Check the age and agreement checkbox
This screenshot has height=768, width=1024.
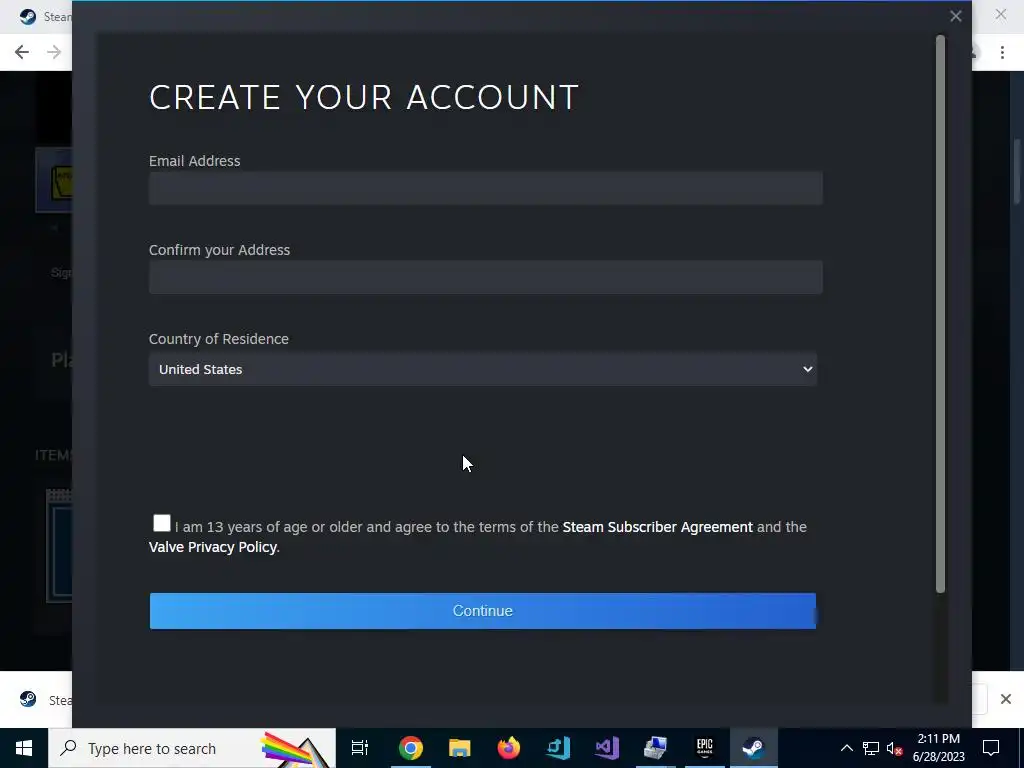(161, 523)
